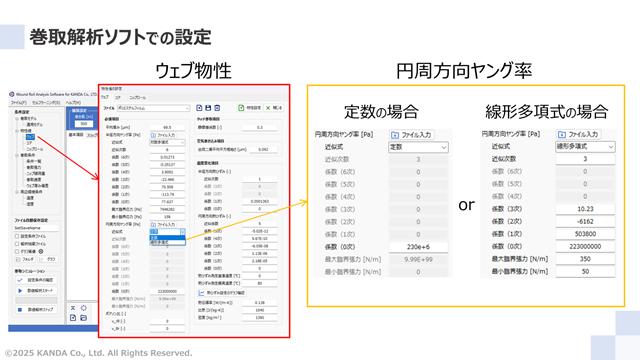Click the Wound Roll Analysis Software title bar logo
The image size is (640, 360).
pos(12,94)
